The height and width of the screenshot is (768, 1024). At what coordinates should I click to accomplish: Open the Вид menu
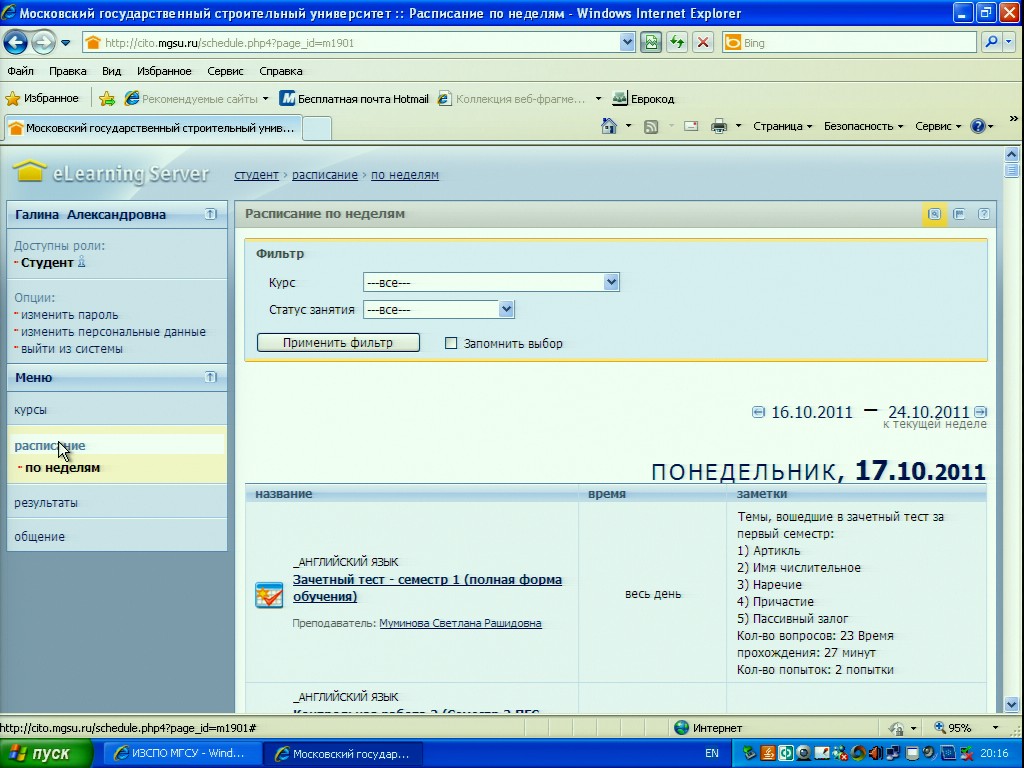click(x=112, y=71)
